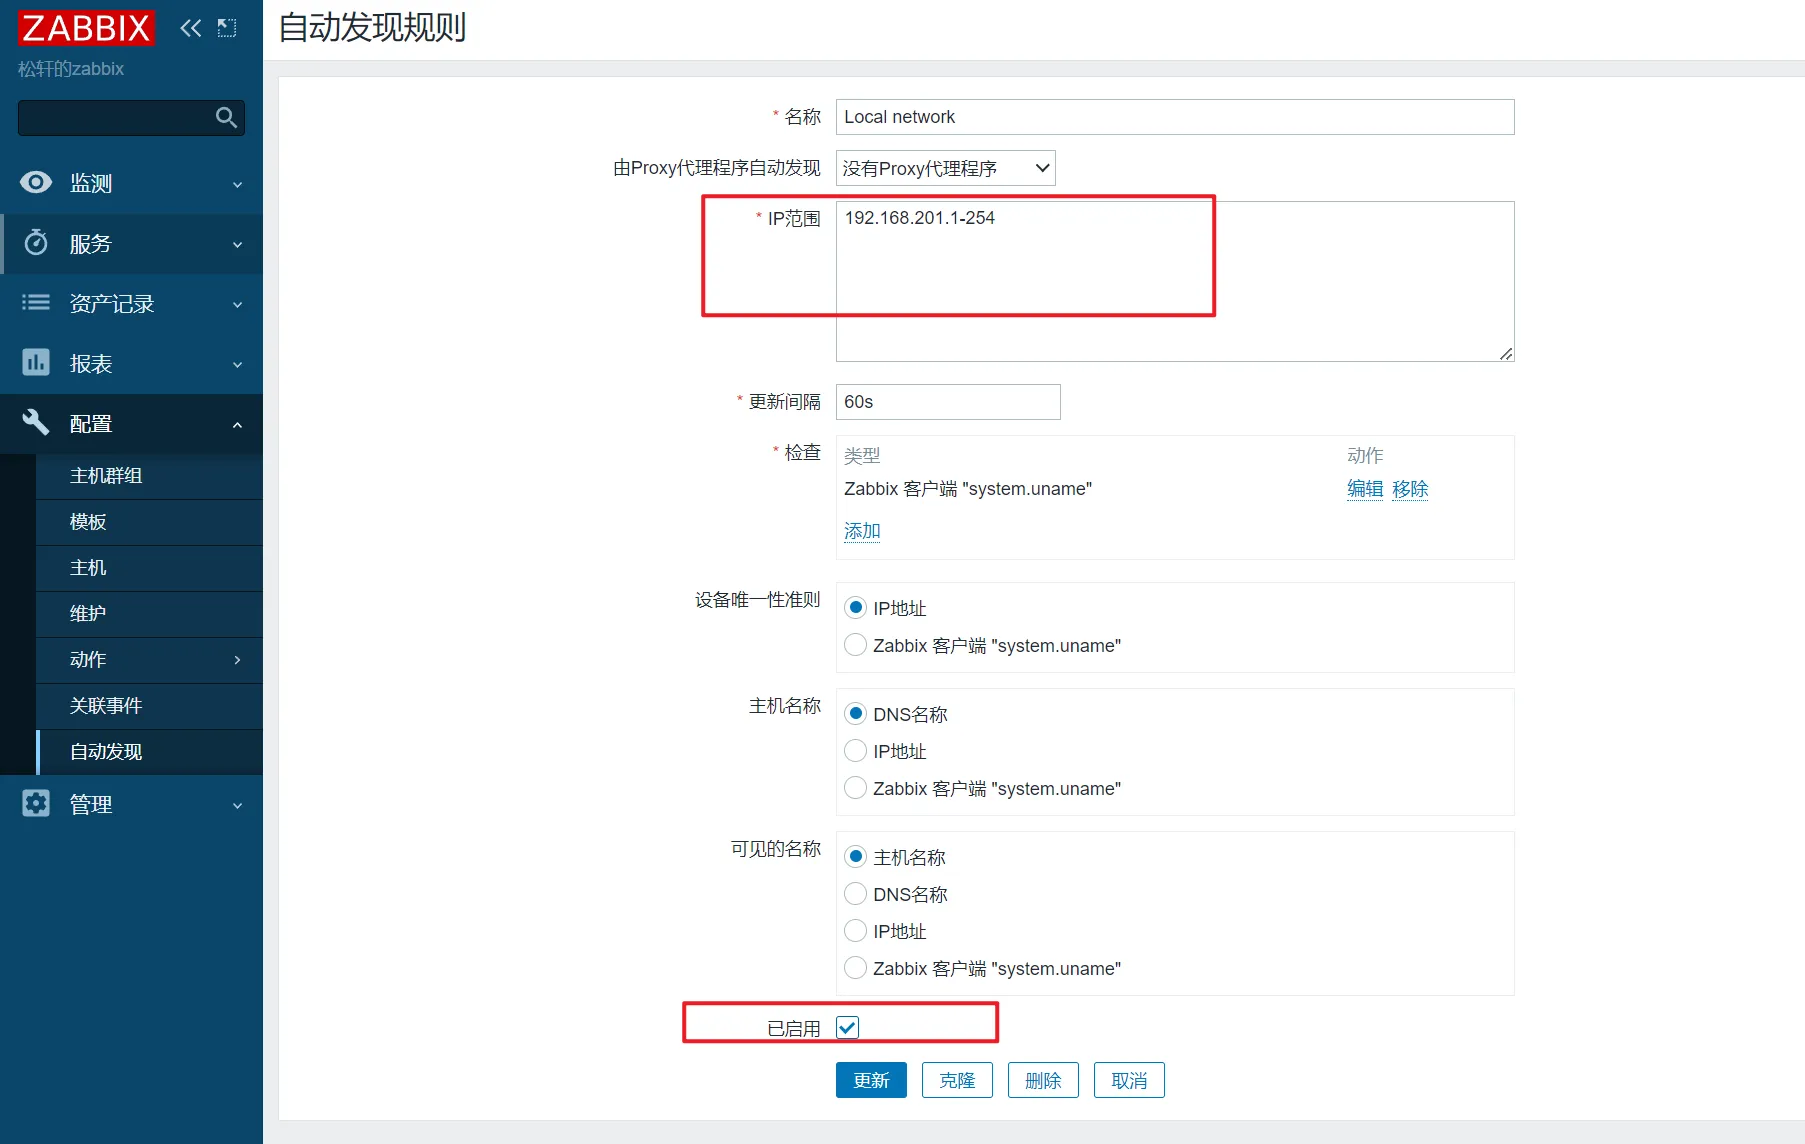The image size is (1805, 1144).
Task: Click the 服务 stopwatch icon
Action: click(36, 243)
